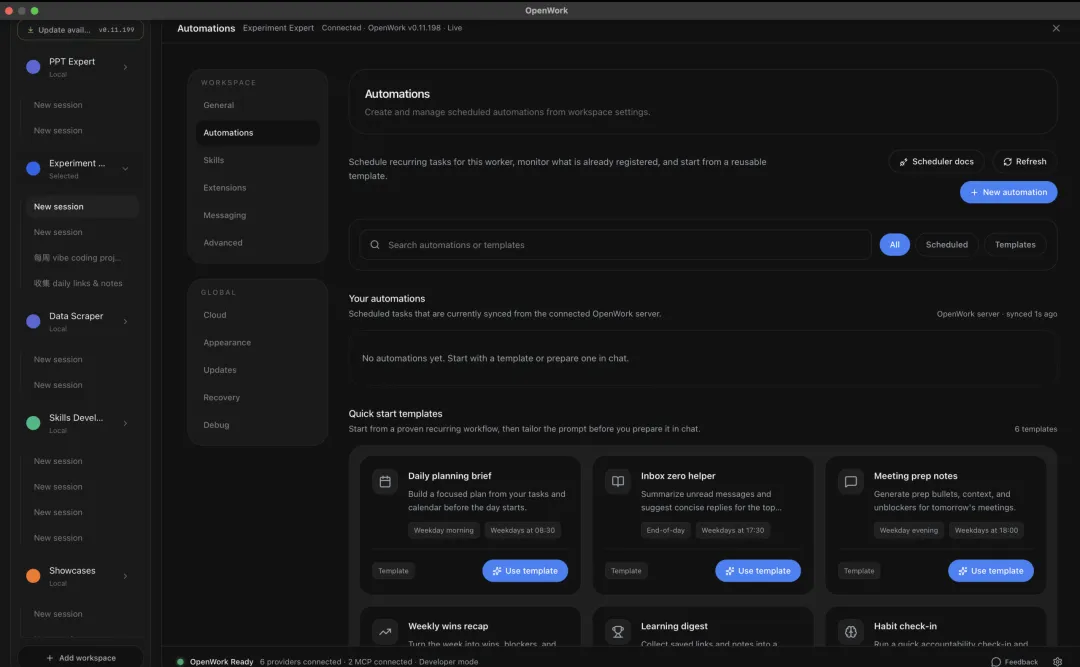The width and height of the screenshot is (1080, 667).
Task: Open the vibe coding proj... session
Action: (x=82, y=258)
